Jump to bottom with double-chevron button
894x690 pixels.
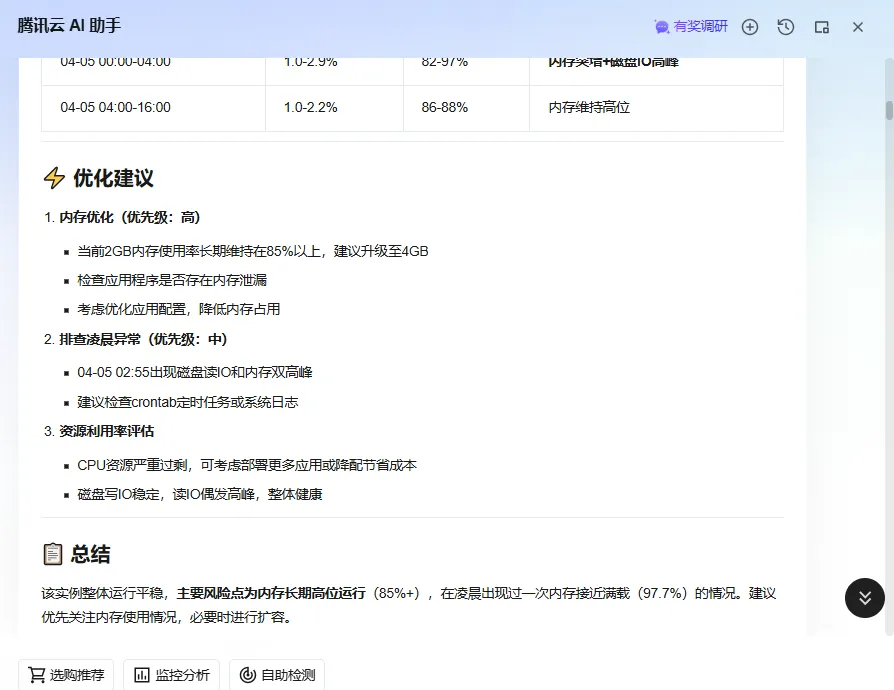865,598
